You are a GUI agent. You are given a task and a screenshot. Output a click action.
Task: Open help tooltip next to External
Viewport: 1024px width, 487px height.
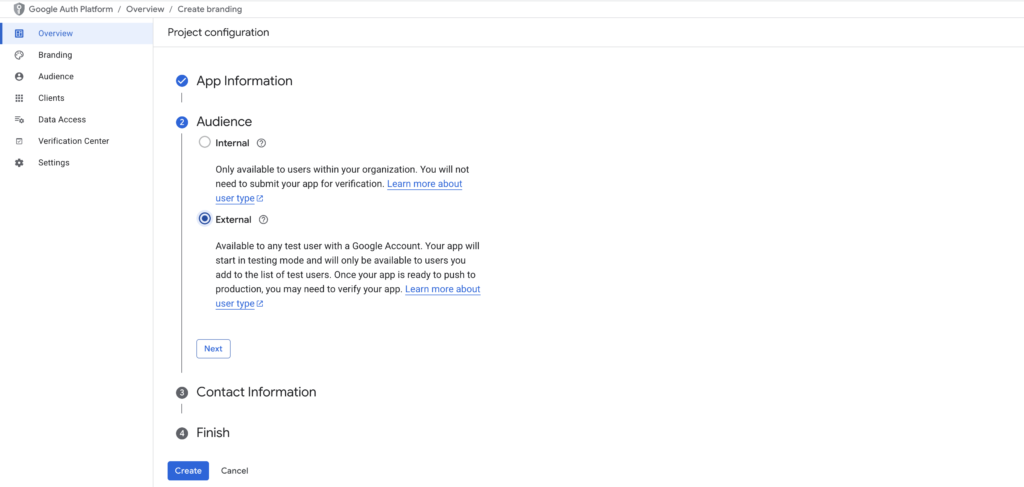click(264, 219)
